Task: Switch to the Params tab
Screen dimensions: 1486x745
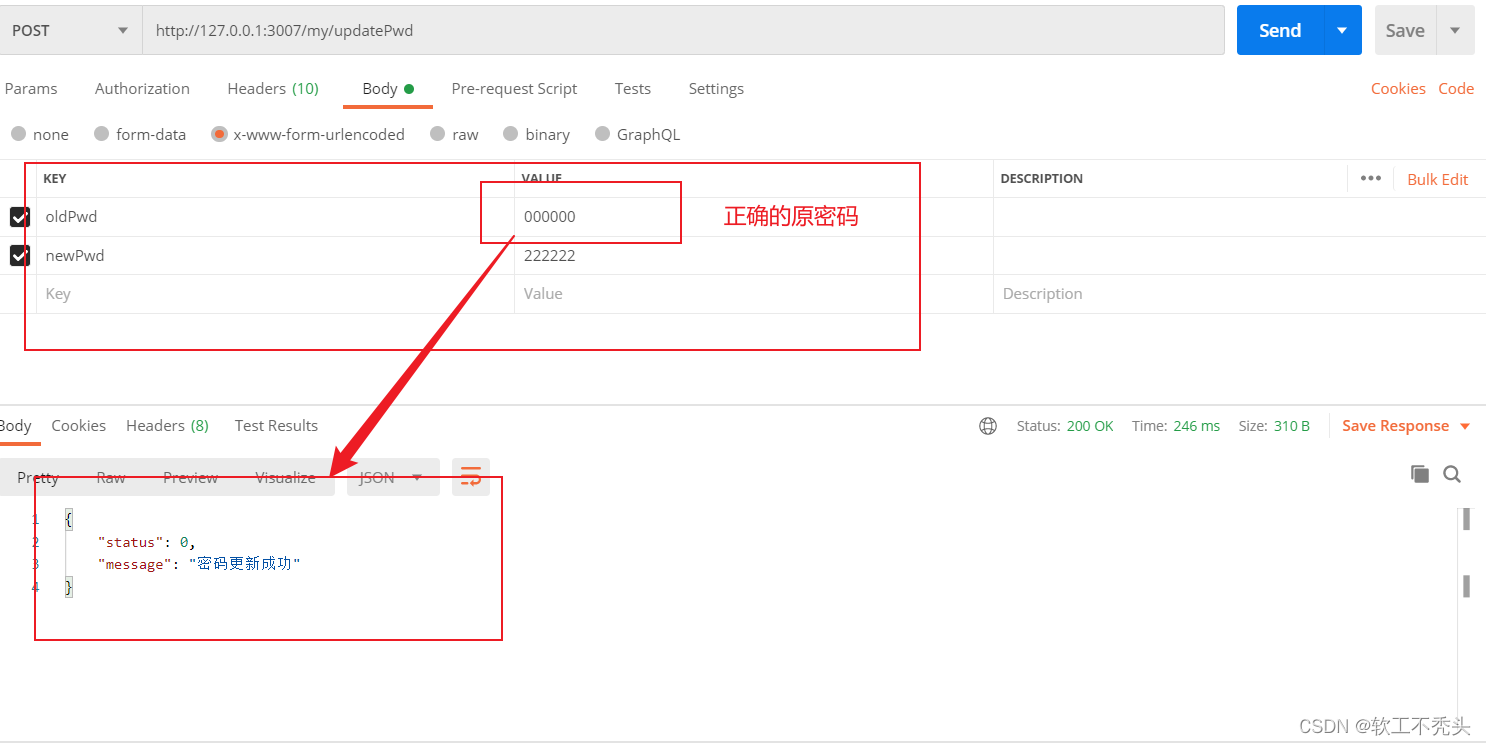Action: point(31,88)
